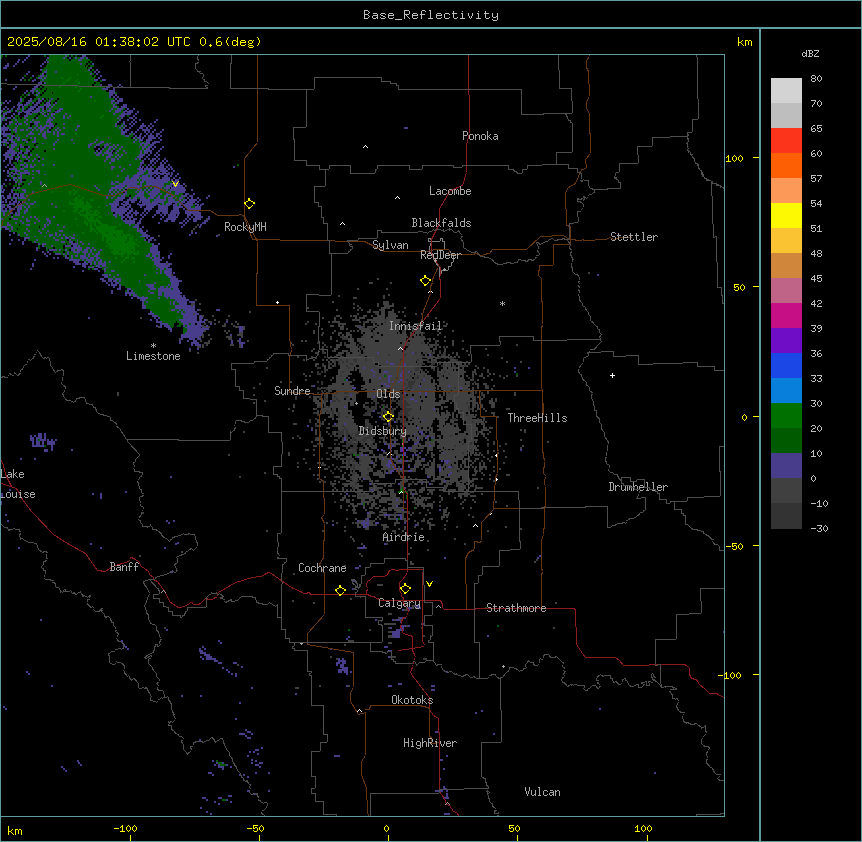Click the asterisk marker above Limestone
This screenshot has width=862, height=842.
pos(153,346)
